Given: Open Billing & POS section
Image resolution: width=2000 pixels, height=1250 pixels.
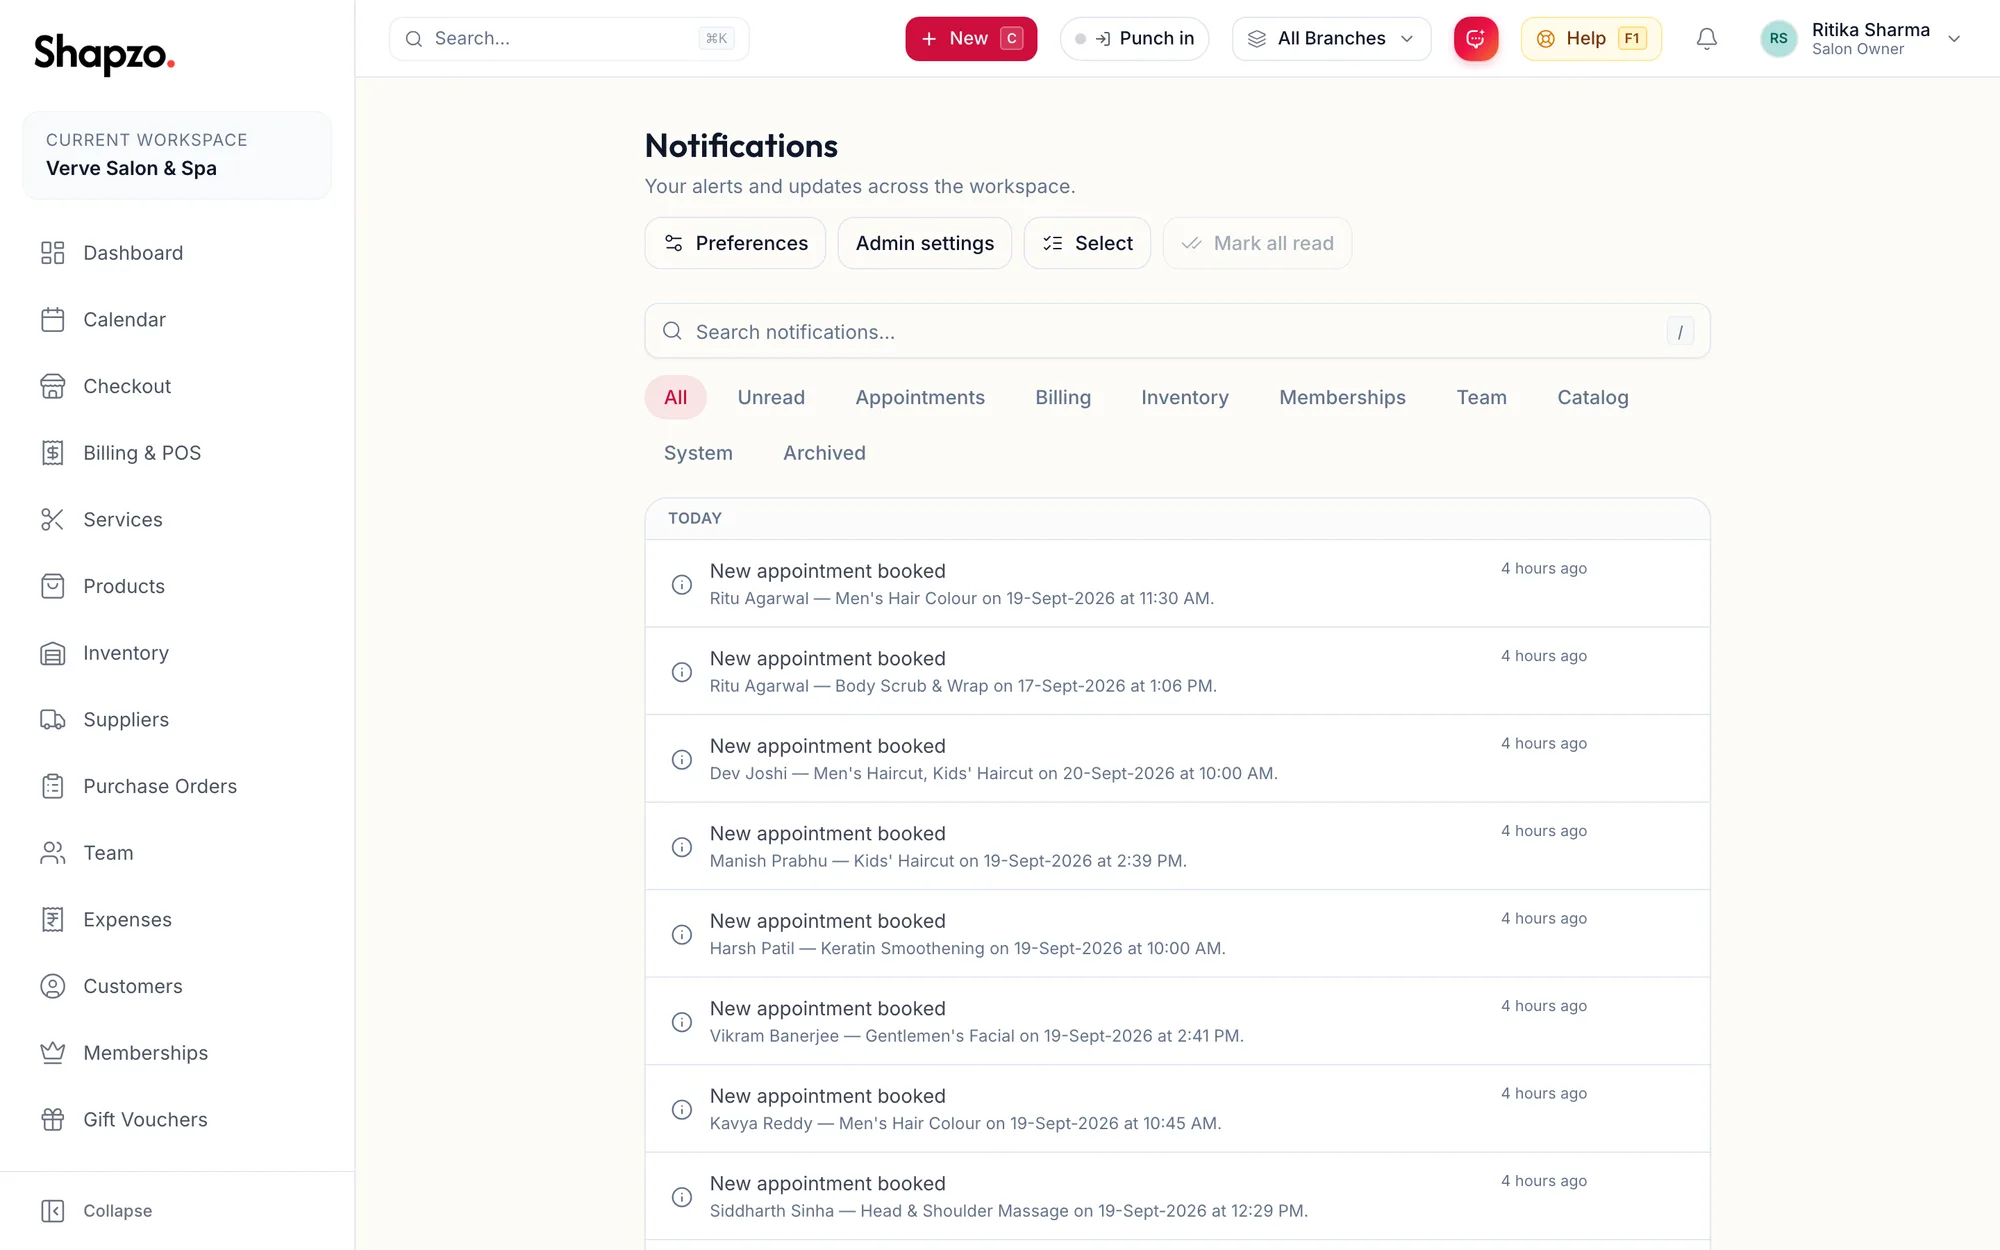Looking at the screenshot, I should tap(177, 453).
